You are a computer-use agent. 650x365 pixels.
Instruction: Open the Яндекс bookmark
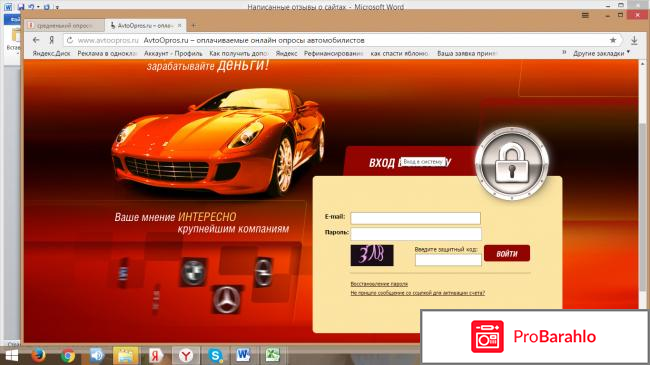point(286,54)
